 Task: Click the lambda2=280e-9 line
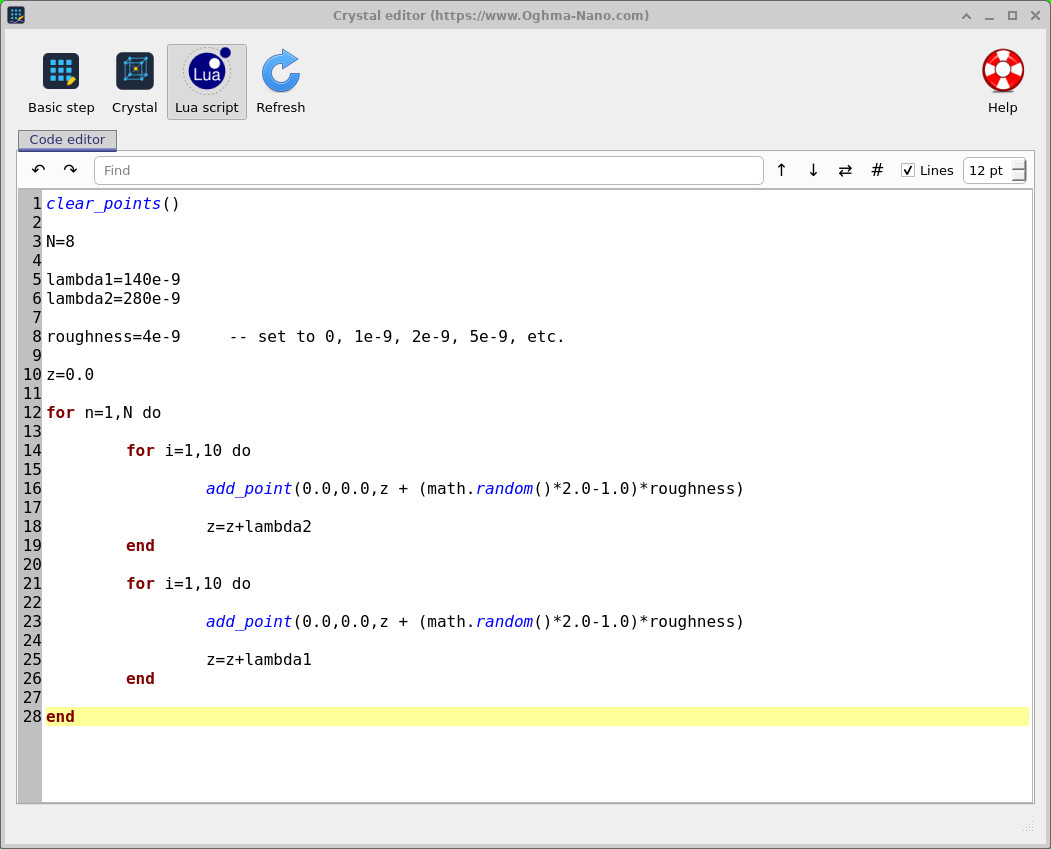point(113,298)
